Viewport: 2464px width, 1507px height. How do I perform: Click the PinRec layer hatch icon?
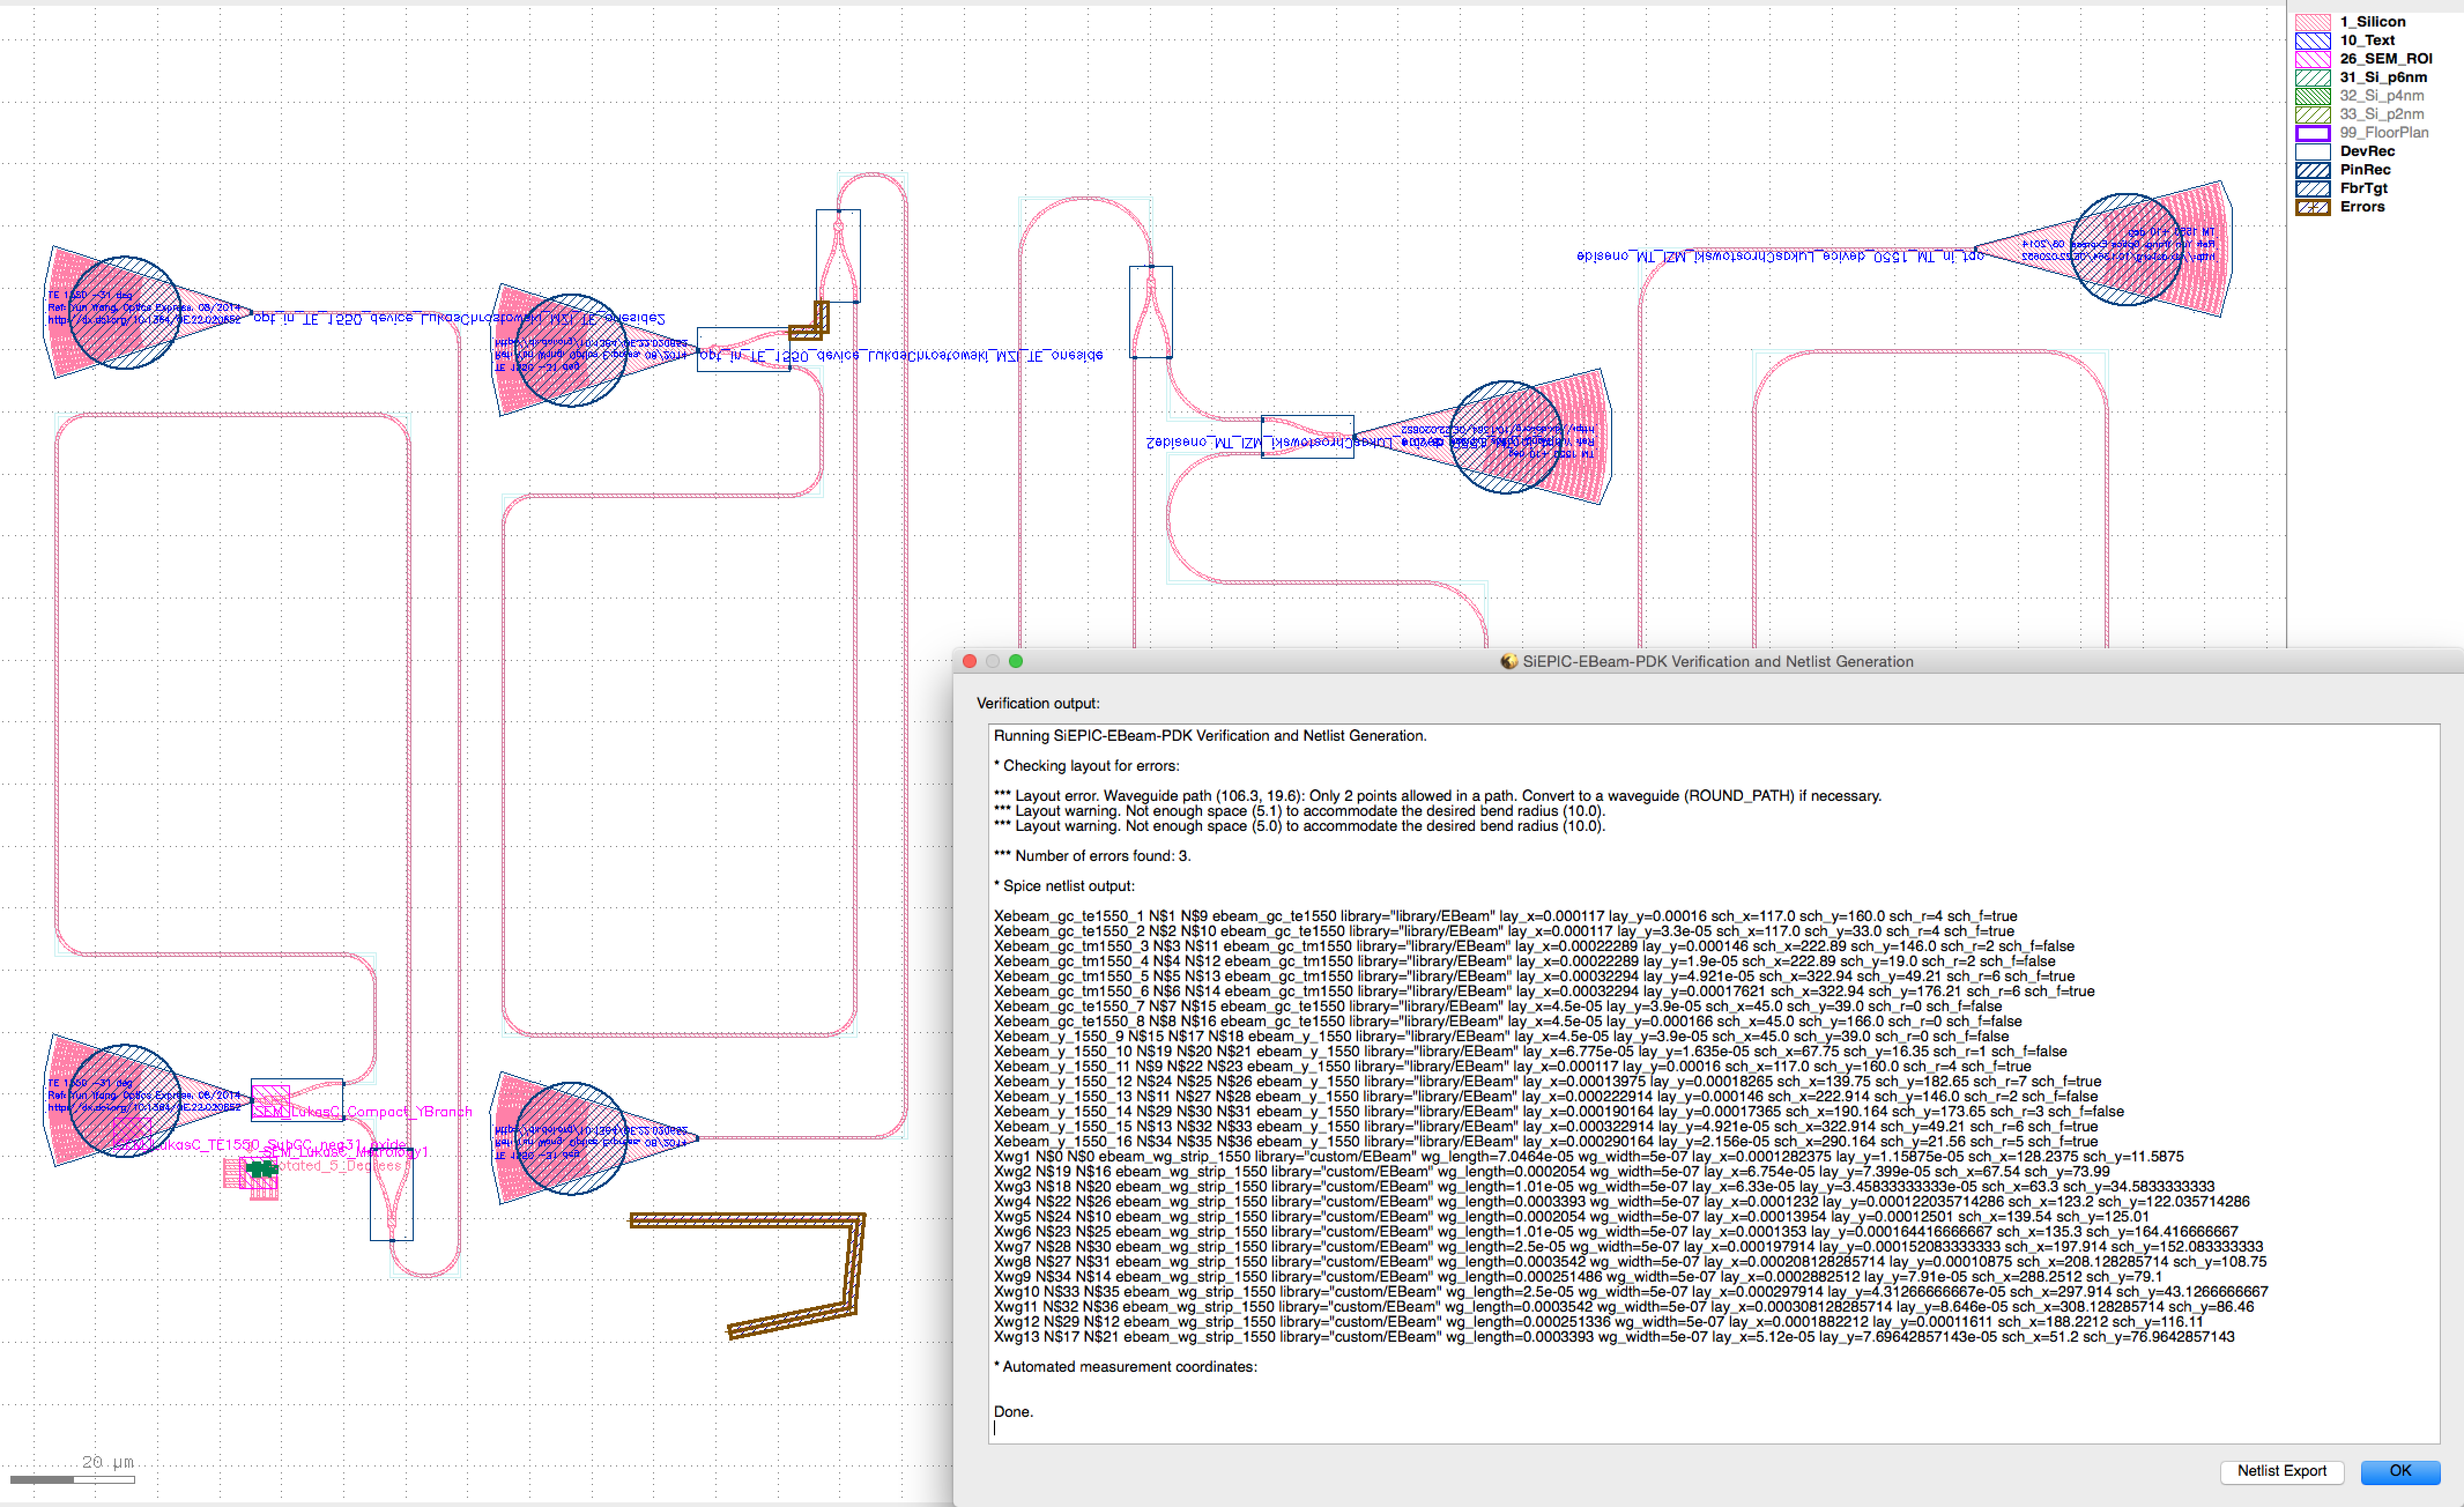(2312, 170)
